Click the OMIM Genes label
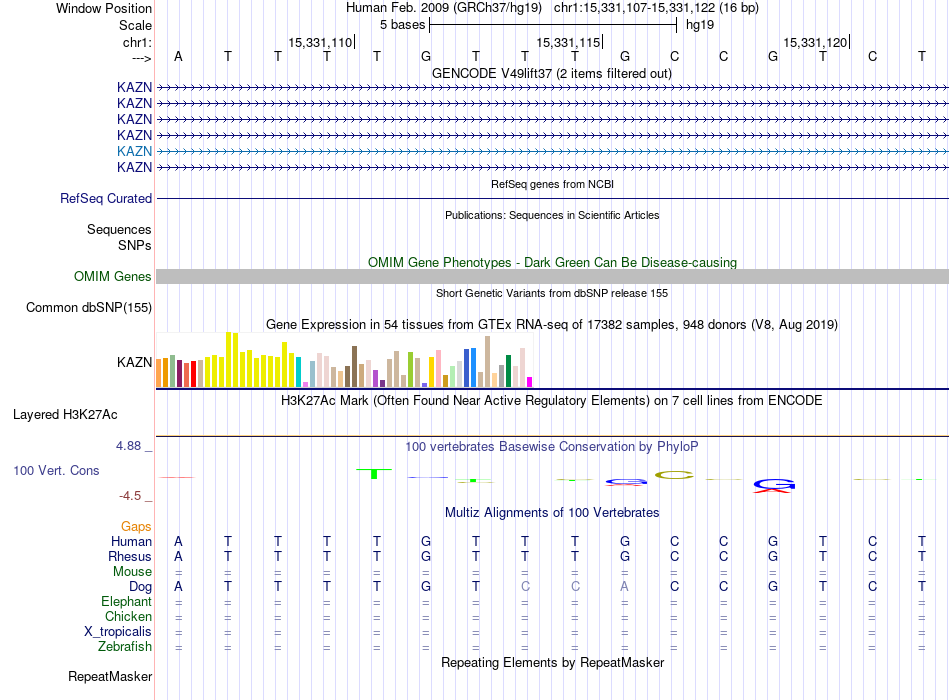950x700 pixels. pos(113,276)
